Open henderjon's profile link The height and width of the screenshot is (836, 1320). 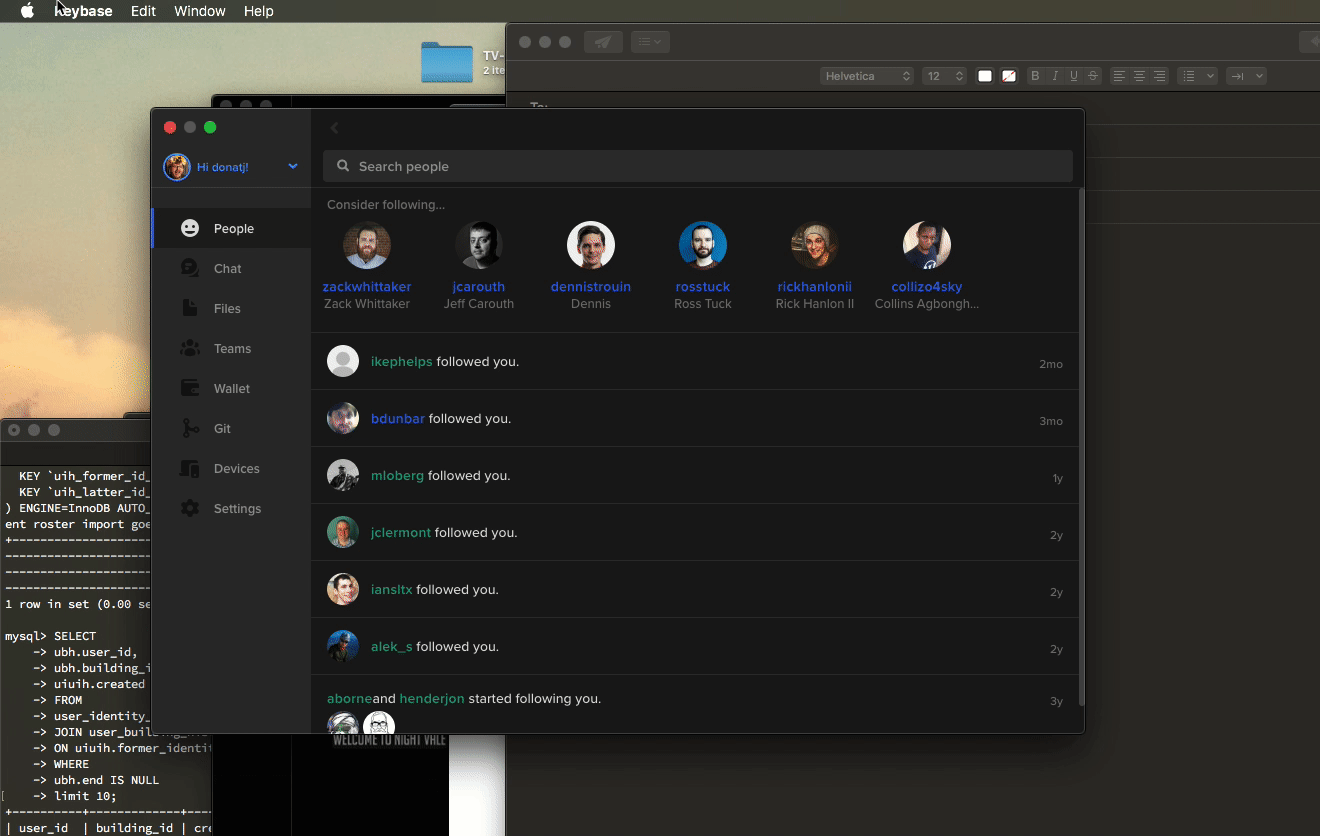(432, 699)
